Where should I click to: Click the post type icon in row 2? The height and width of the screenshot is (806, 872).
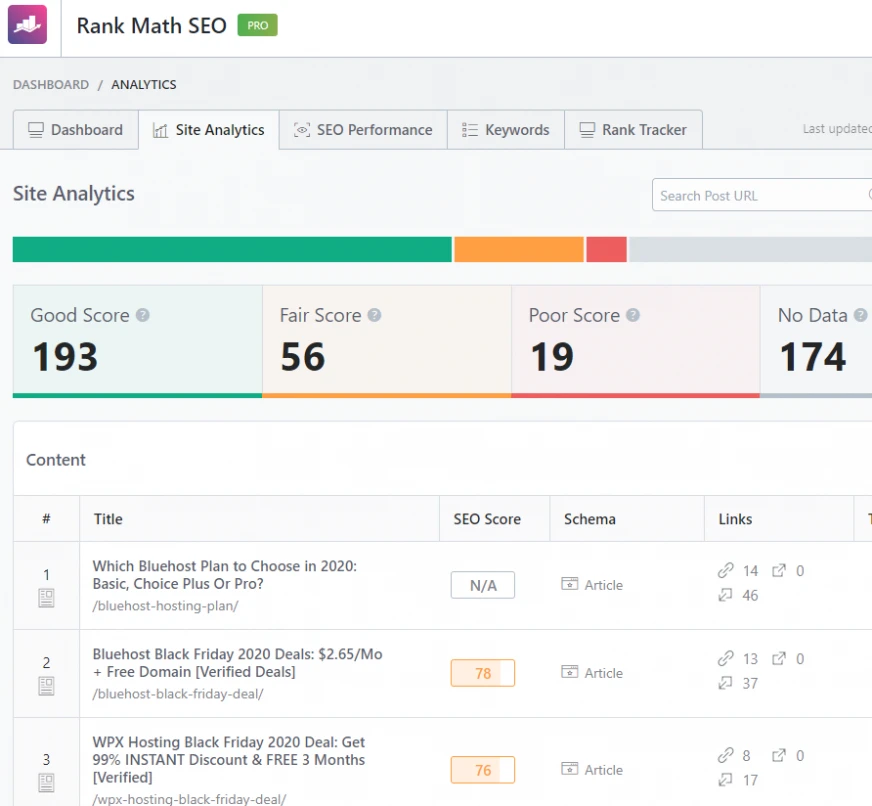click(x=46, y=686)
